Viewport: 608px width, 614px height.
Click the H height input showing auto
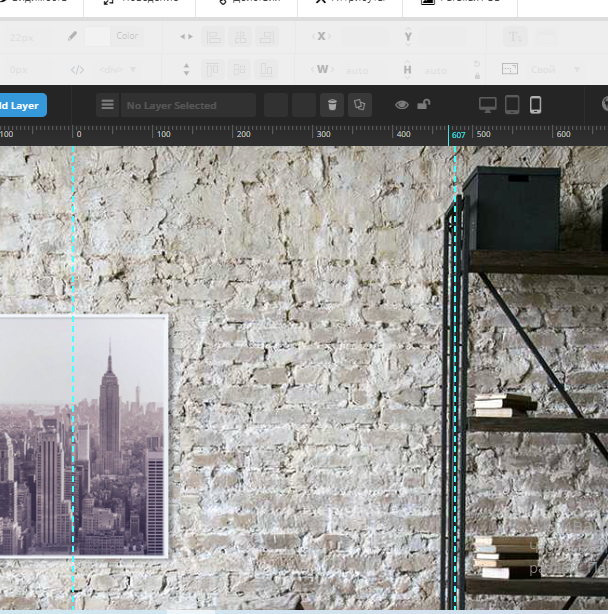pyautogui.click(x=443, y=70)
